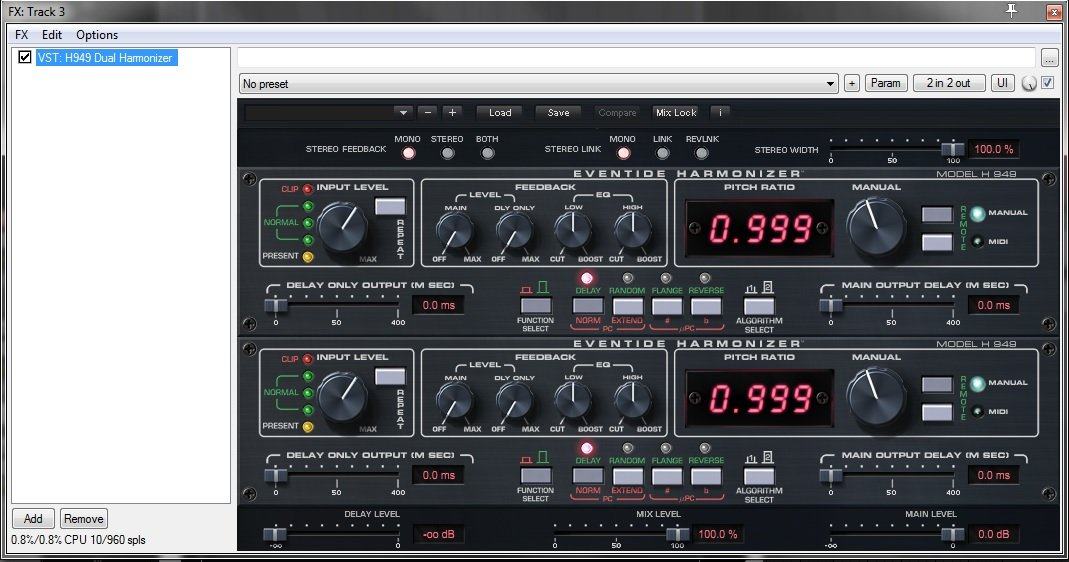Click the Remove button

click(x=83, y=519)
